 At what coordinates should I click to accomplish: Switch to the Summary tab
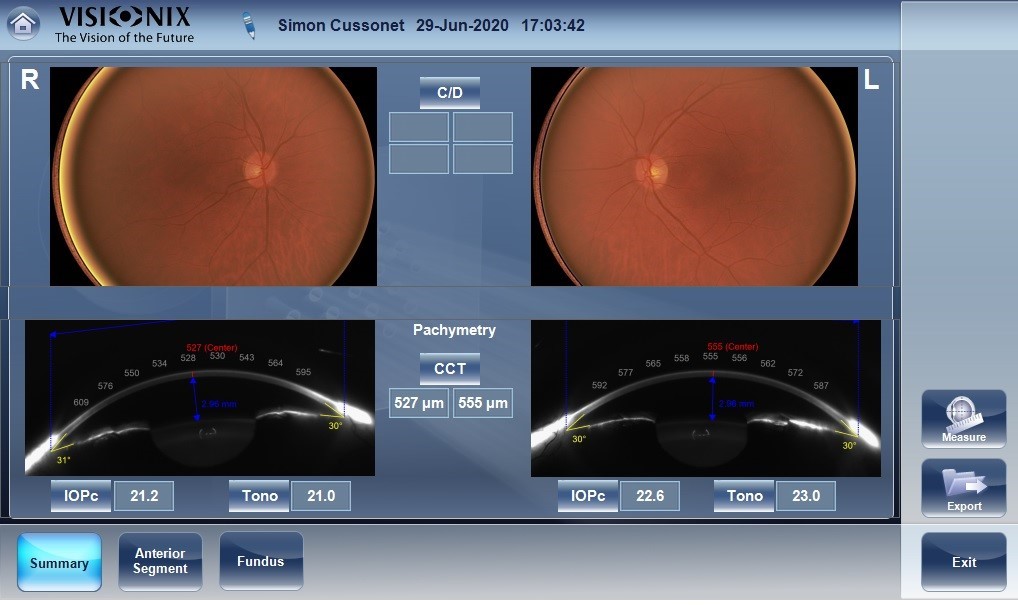click(59, 562)
